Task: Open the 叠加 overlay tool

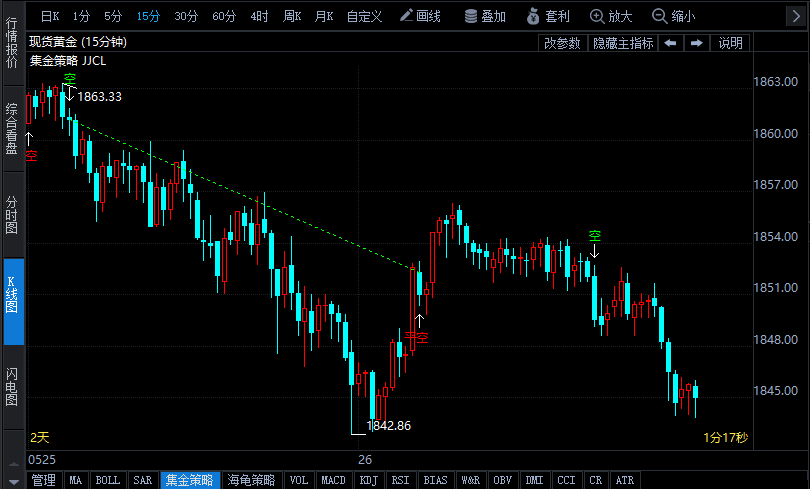Action: point(485,16)
